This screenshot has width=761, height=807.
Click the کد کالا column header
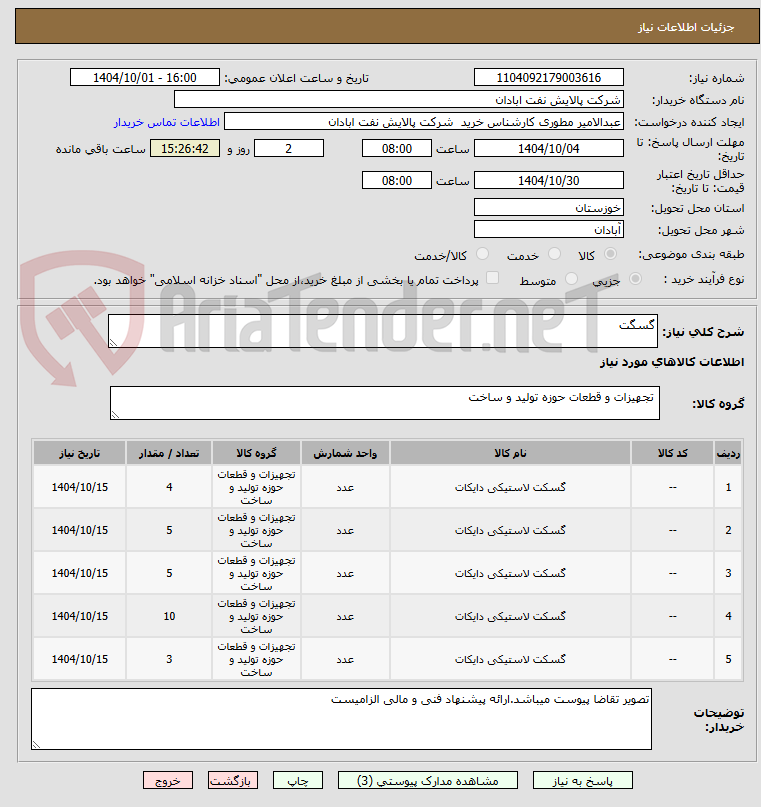(672, 453)
